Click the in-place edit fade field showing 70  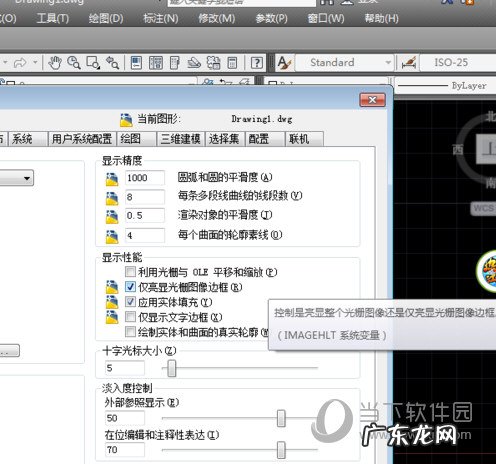pos(125,450)
